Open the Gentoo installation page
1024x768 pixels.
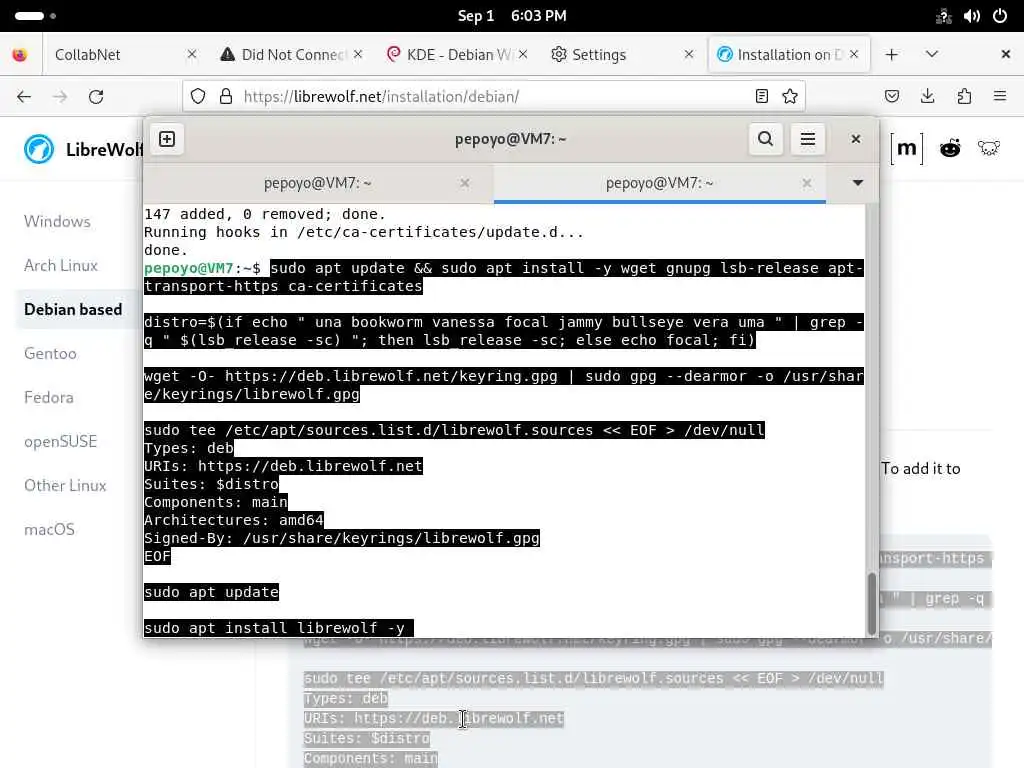pyautogui.click(x=50, y=353)
